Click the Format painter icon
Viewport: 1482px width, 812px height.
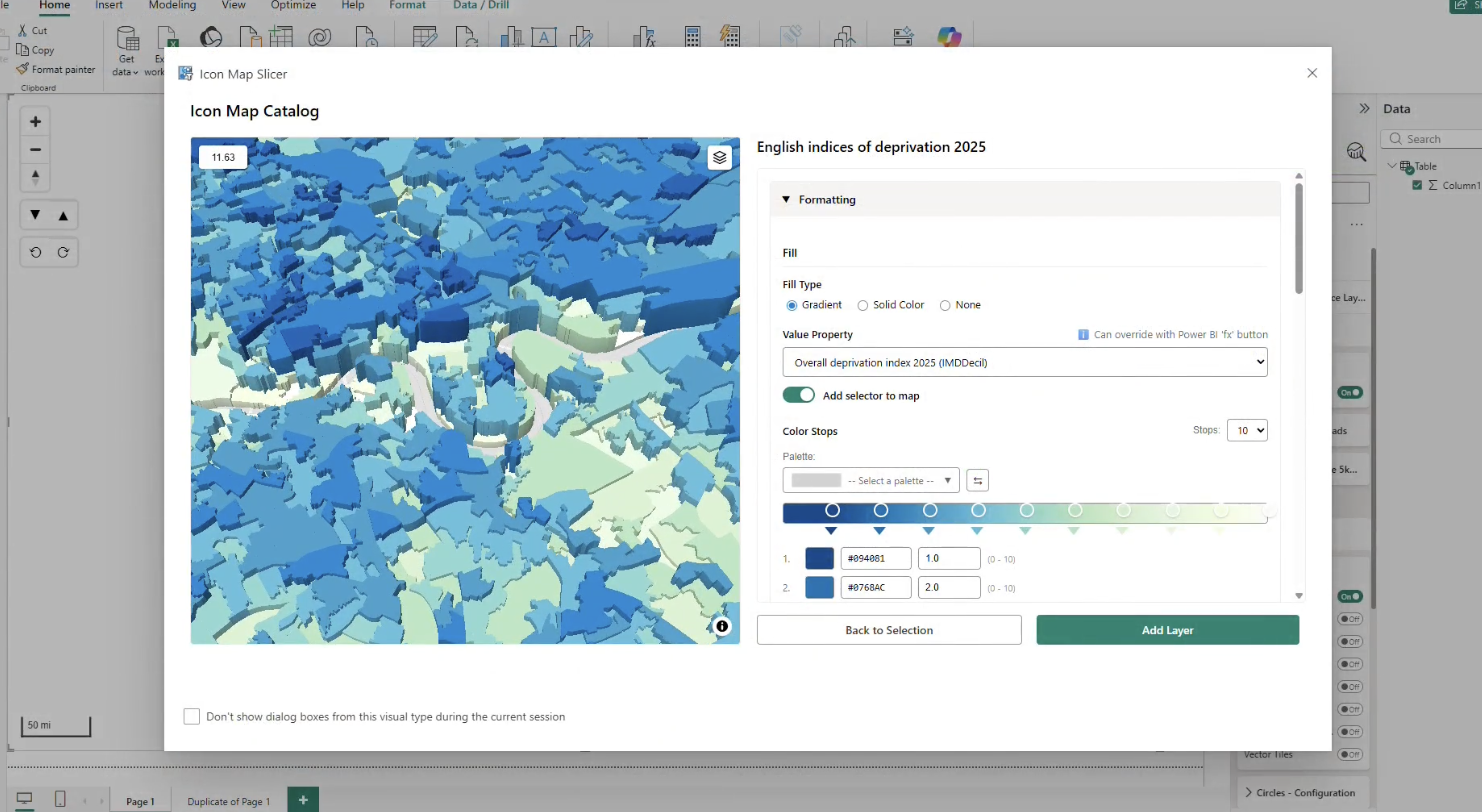[22, 69]
